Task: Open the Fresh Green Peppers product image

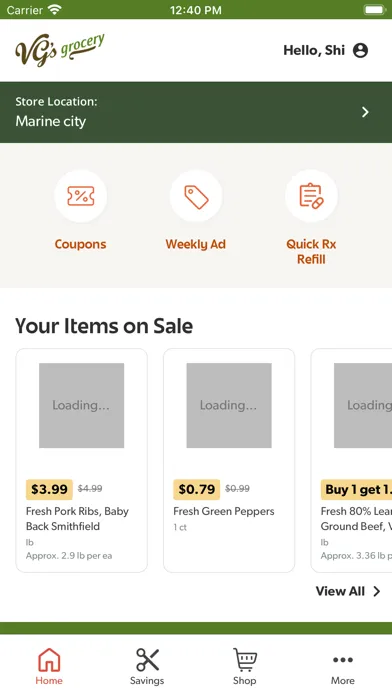Action: (x=229, y=406)
